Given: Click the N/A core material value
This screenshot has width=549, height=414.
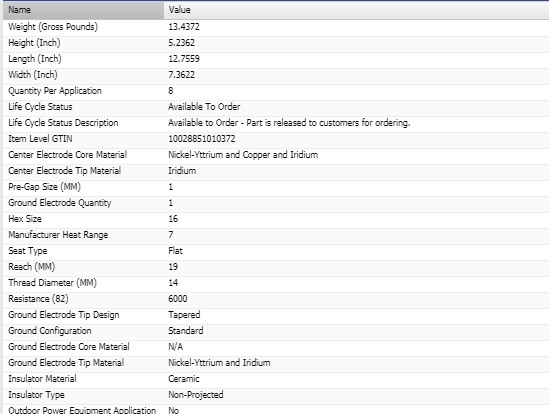Looking at the screenshot, I should pos(175,347).
